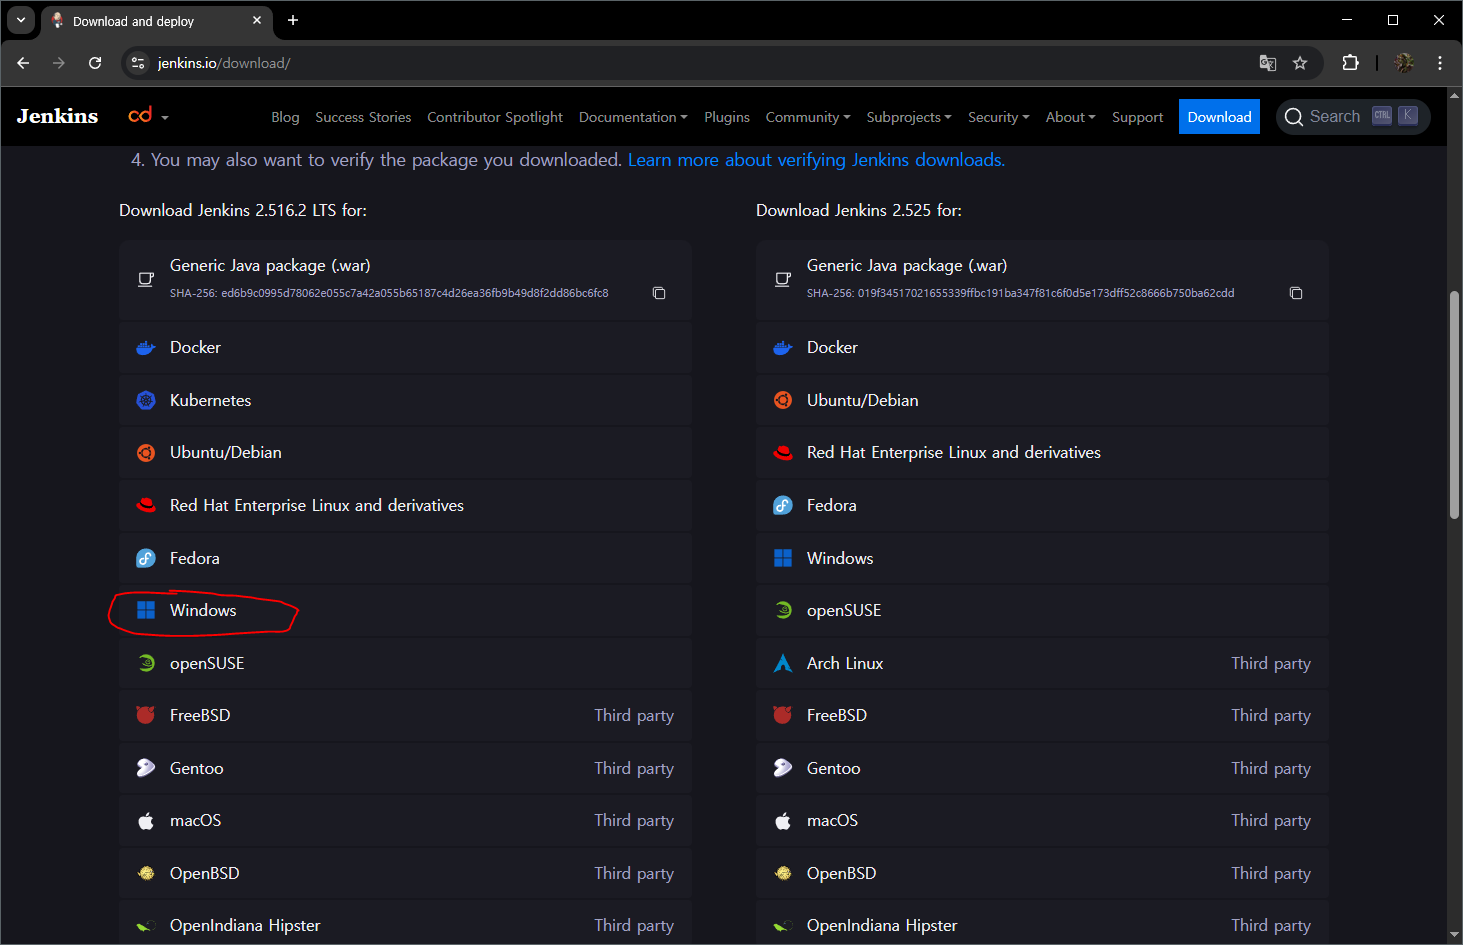Expand the Security menu

[998, 117]
